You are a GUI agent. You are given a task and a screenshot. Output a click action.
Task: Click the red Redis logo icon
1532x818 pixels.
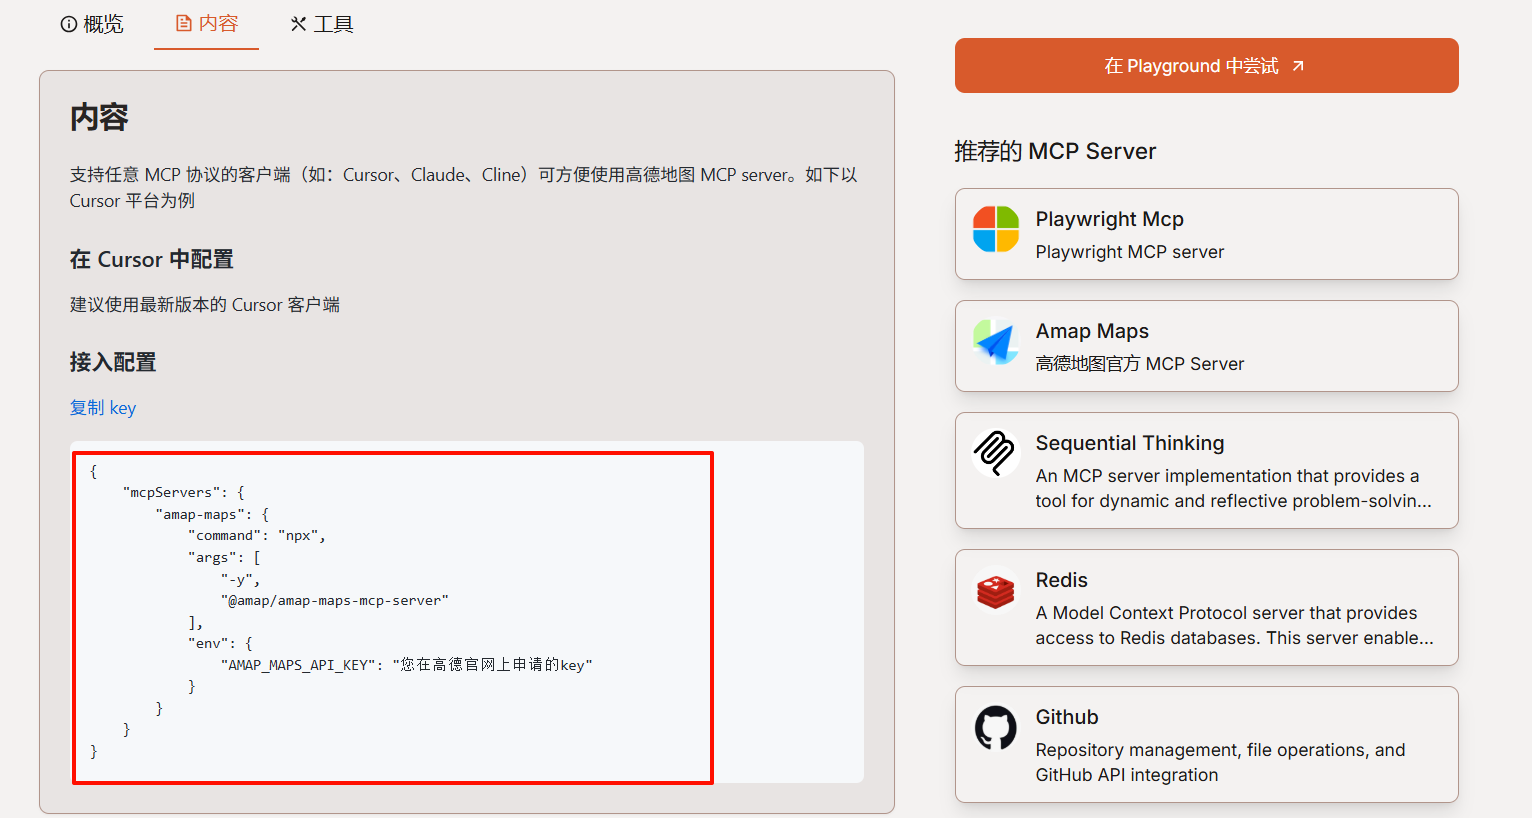click(x=996, y=590)
